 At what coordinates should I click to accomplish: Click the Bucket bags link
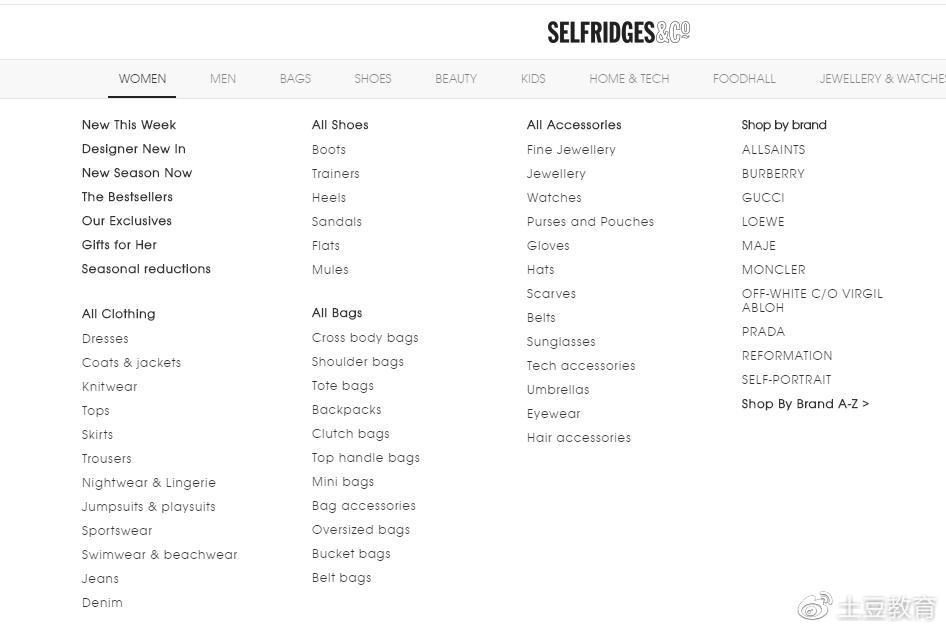[351, 554]
